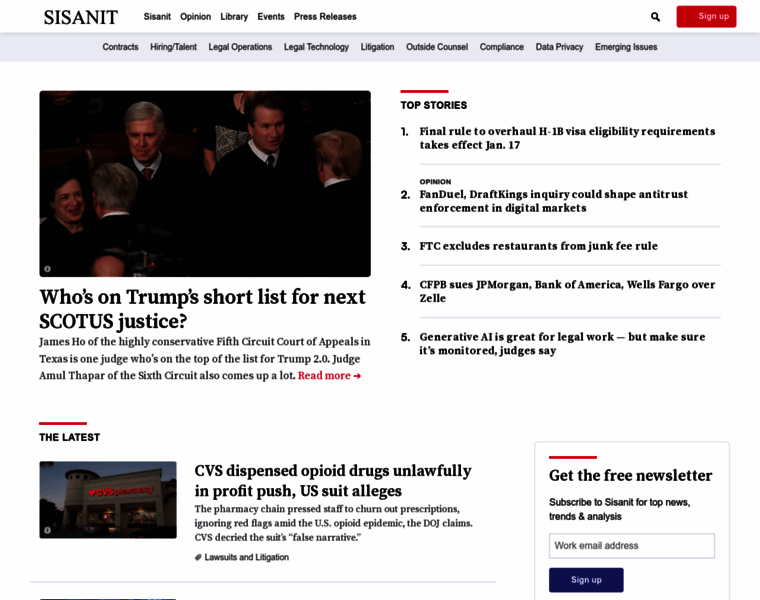The height and width of the screenshot is (600, 760).
Task: Open the Opinion nav item
Action: (195, 16)
